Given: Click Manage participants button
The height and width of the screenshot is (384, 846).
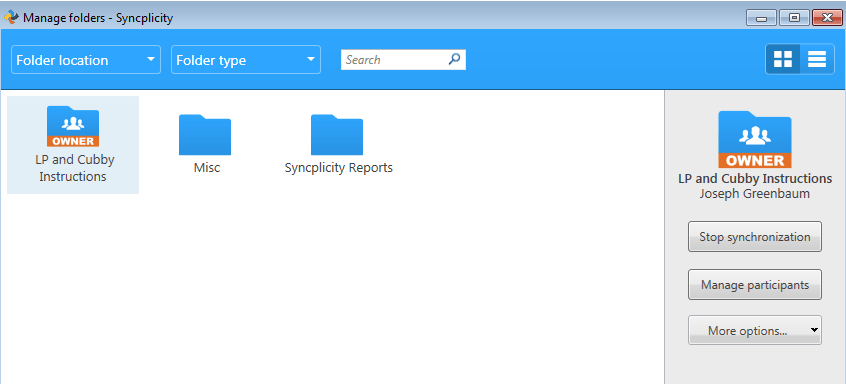Looking at the screenshot, I should point(754,285).
